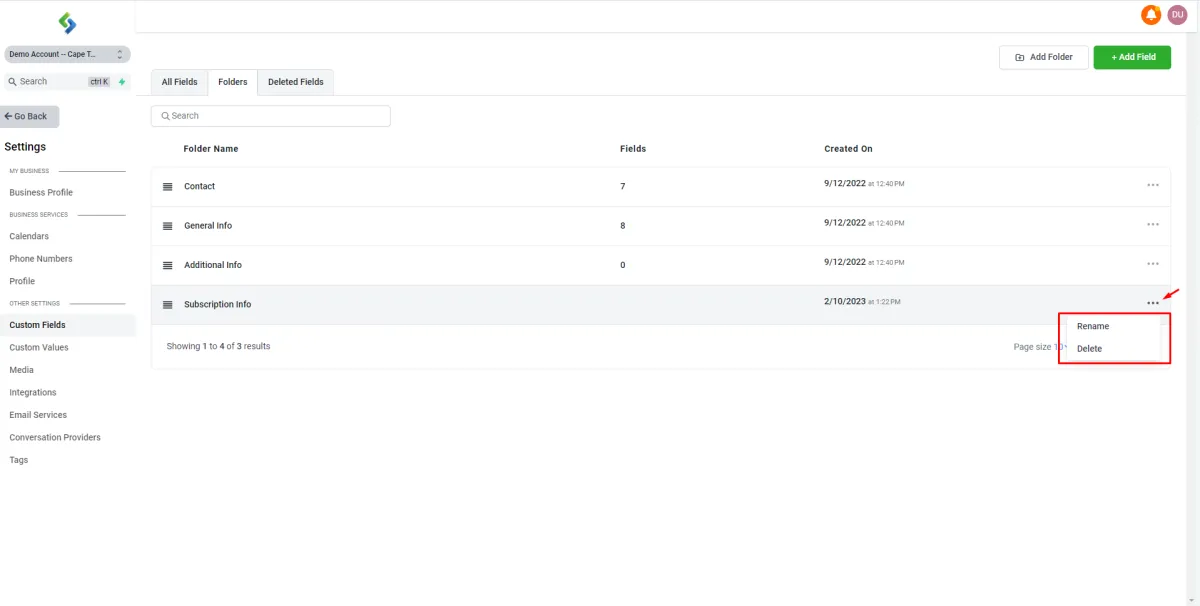Viewport: 1200px width, 606px height.
Task: Click the Folder Name column header
Action: coord(211,149)
